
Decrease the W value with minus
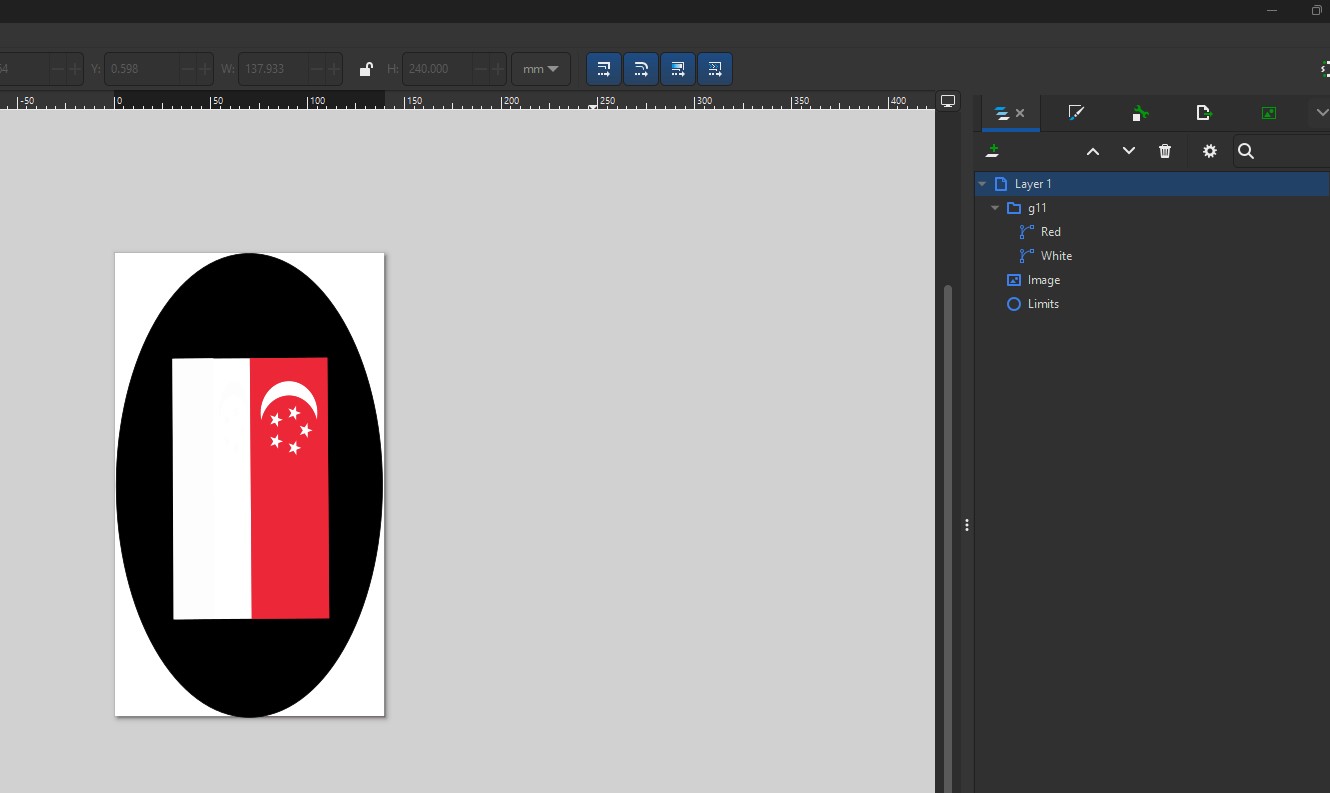[317, 69]
